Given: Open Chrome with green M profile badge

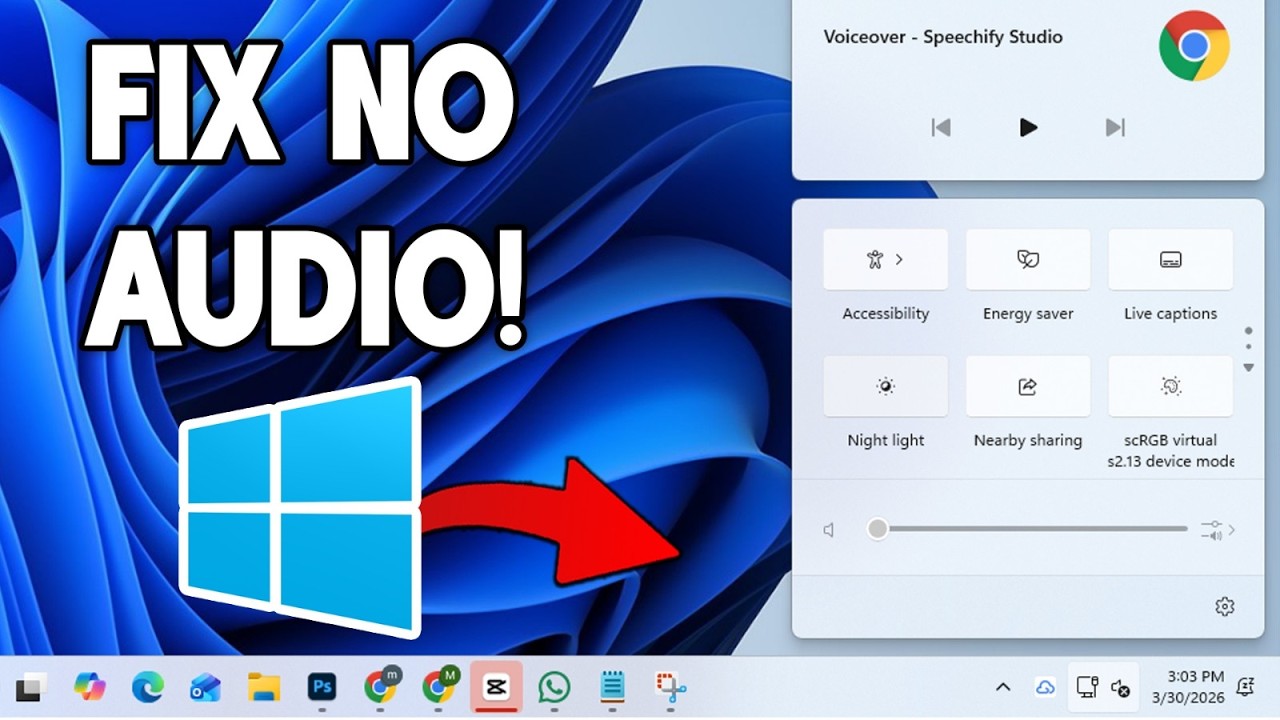Looking at the screenshot, I should pyautogui.click(x=439, y=685).
